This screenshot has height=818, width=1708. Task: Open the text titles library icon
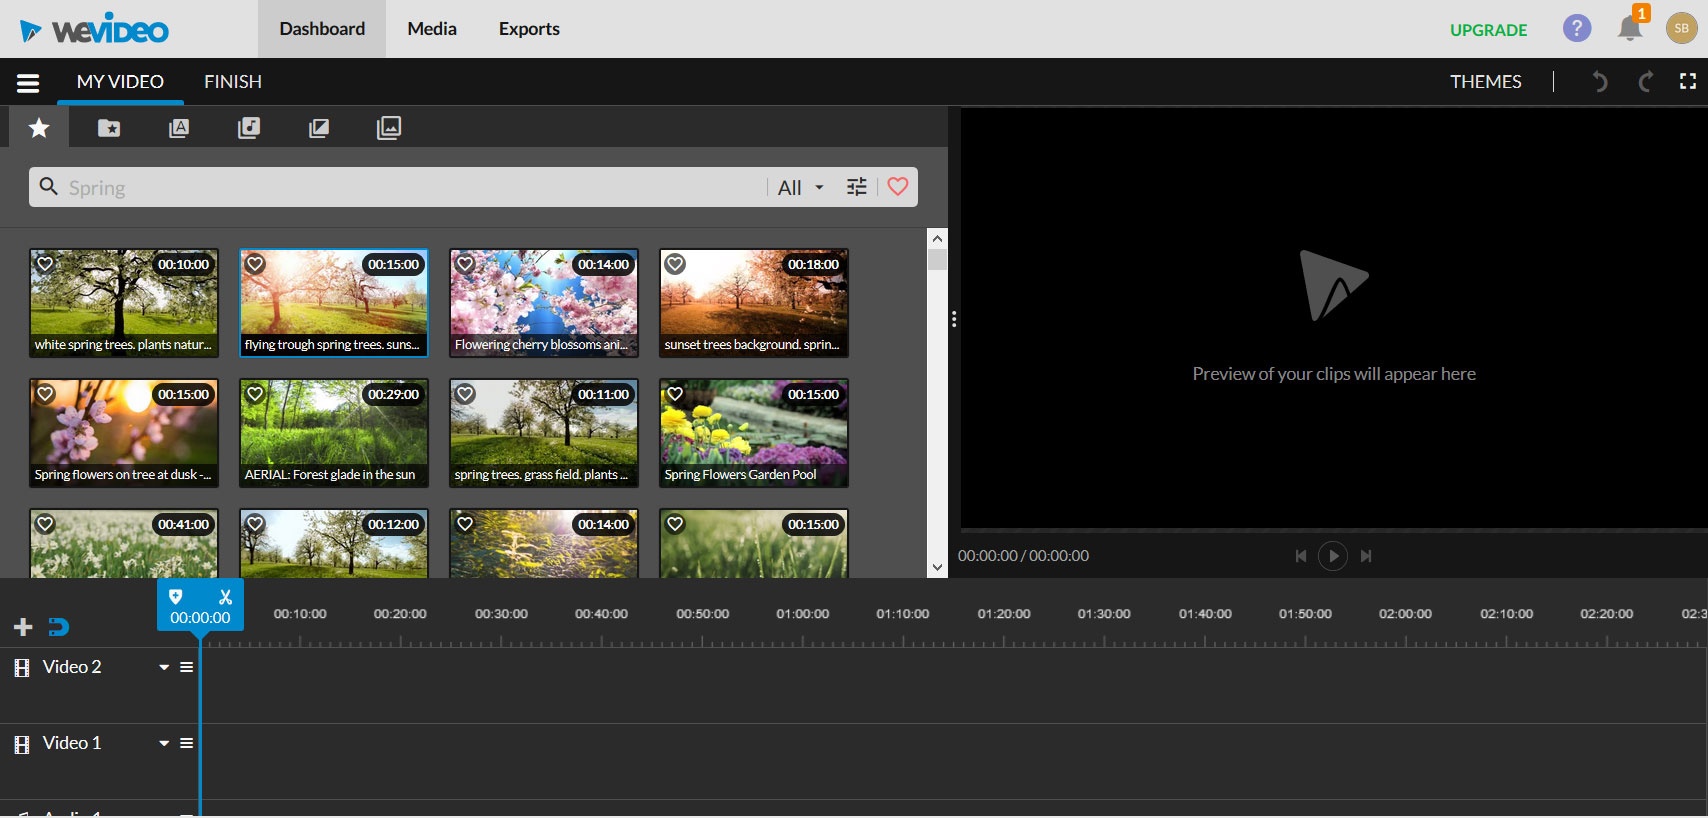pyautogui.click(x=179, y=128)
